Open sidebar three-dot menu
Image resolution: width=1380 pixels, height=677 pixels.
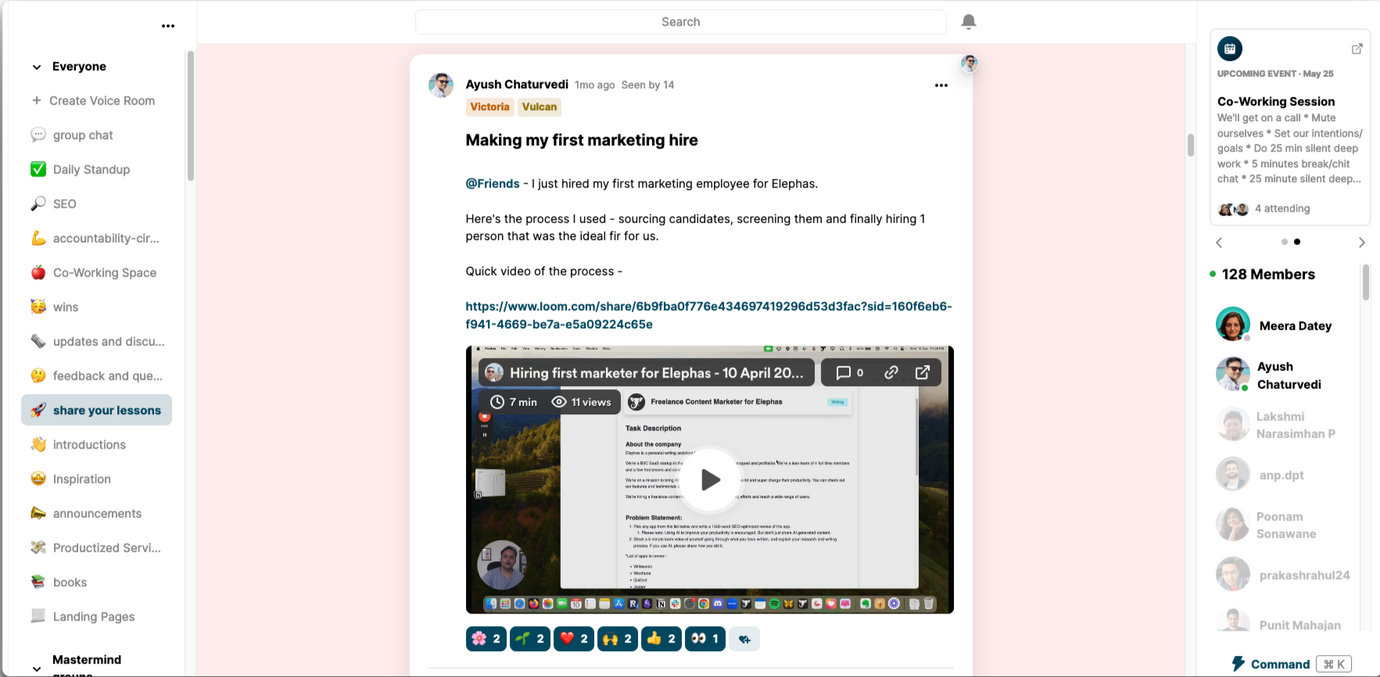(x=168, y=26)
